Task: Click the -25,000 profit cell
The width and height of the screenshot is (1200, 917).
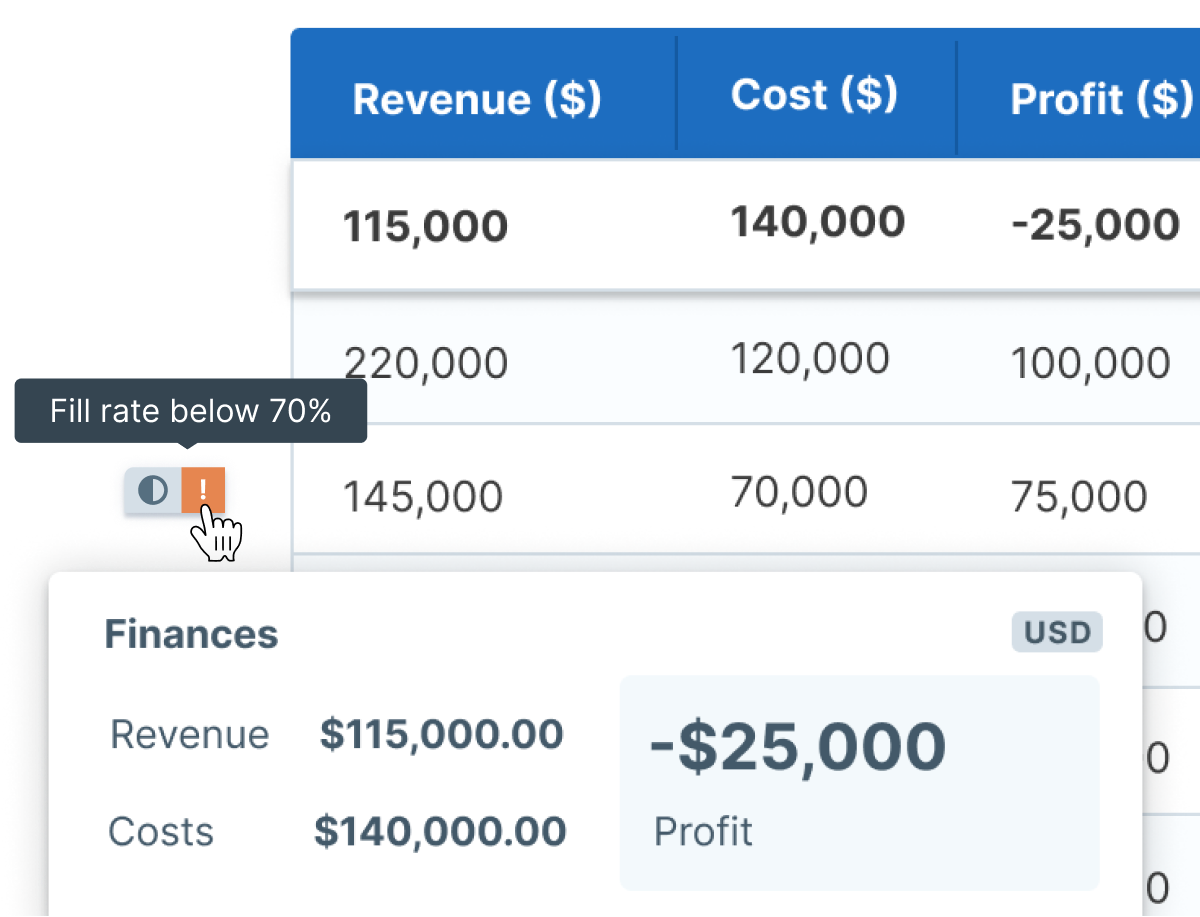Action: coord(1096,225)
